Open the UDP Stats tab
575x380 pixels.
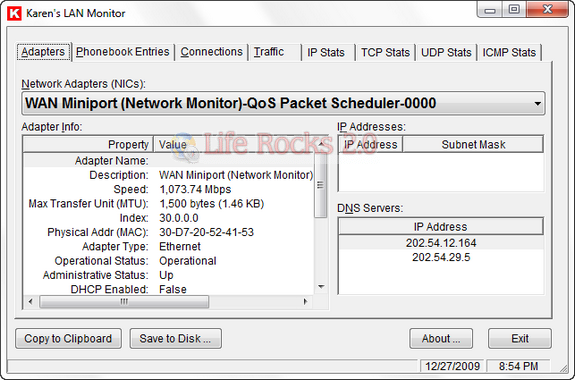446,52
